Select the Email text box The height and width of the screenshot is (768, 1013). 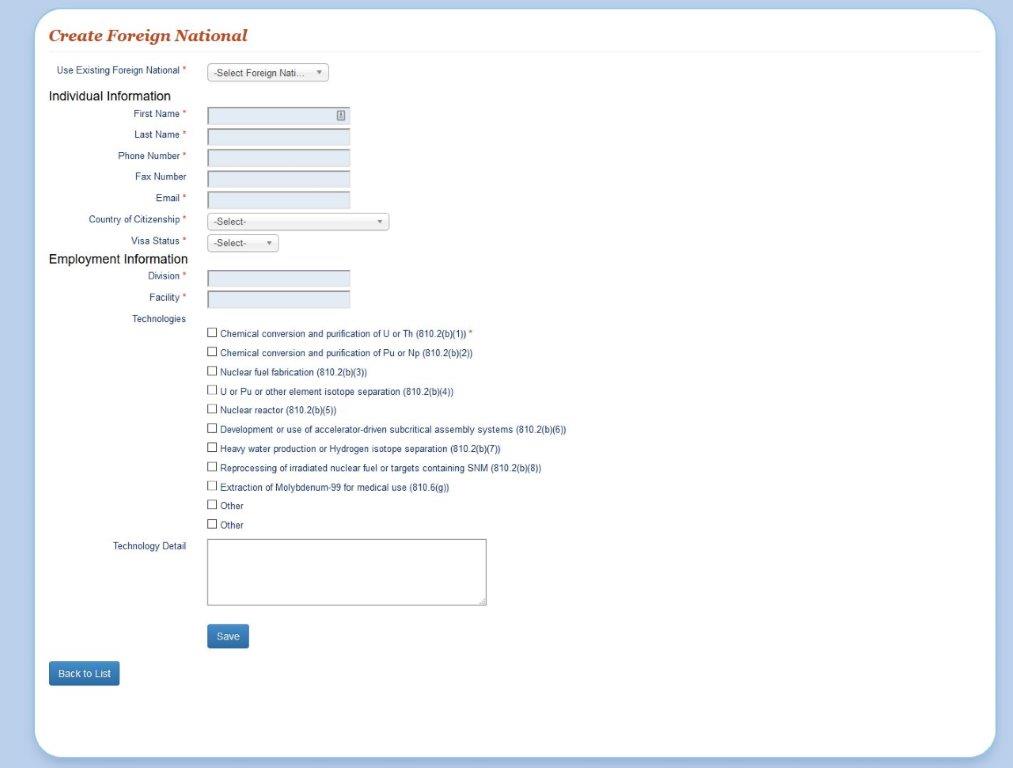(278, 199)
